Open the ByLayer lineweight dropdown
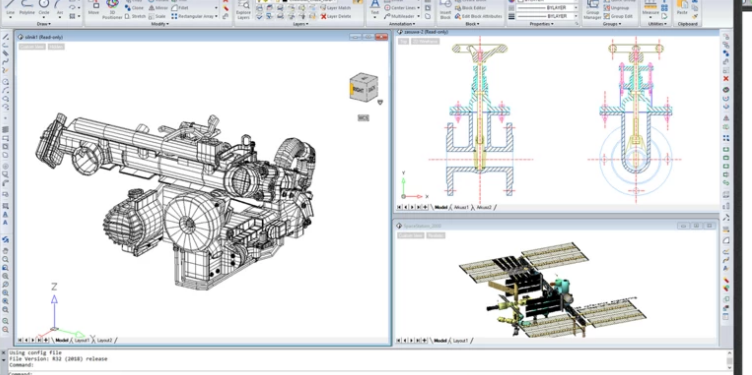This screenshot has width=752, height=375. click(547, 16)
